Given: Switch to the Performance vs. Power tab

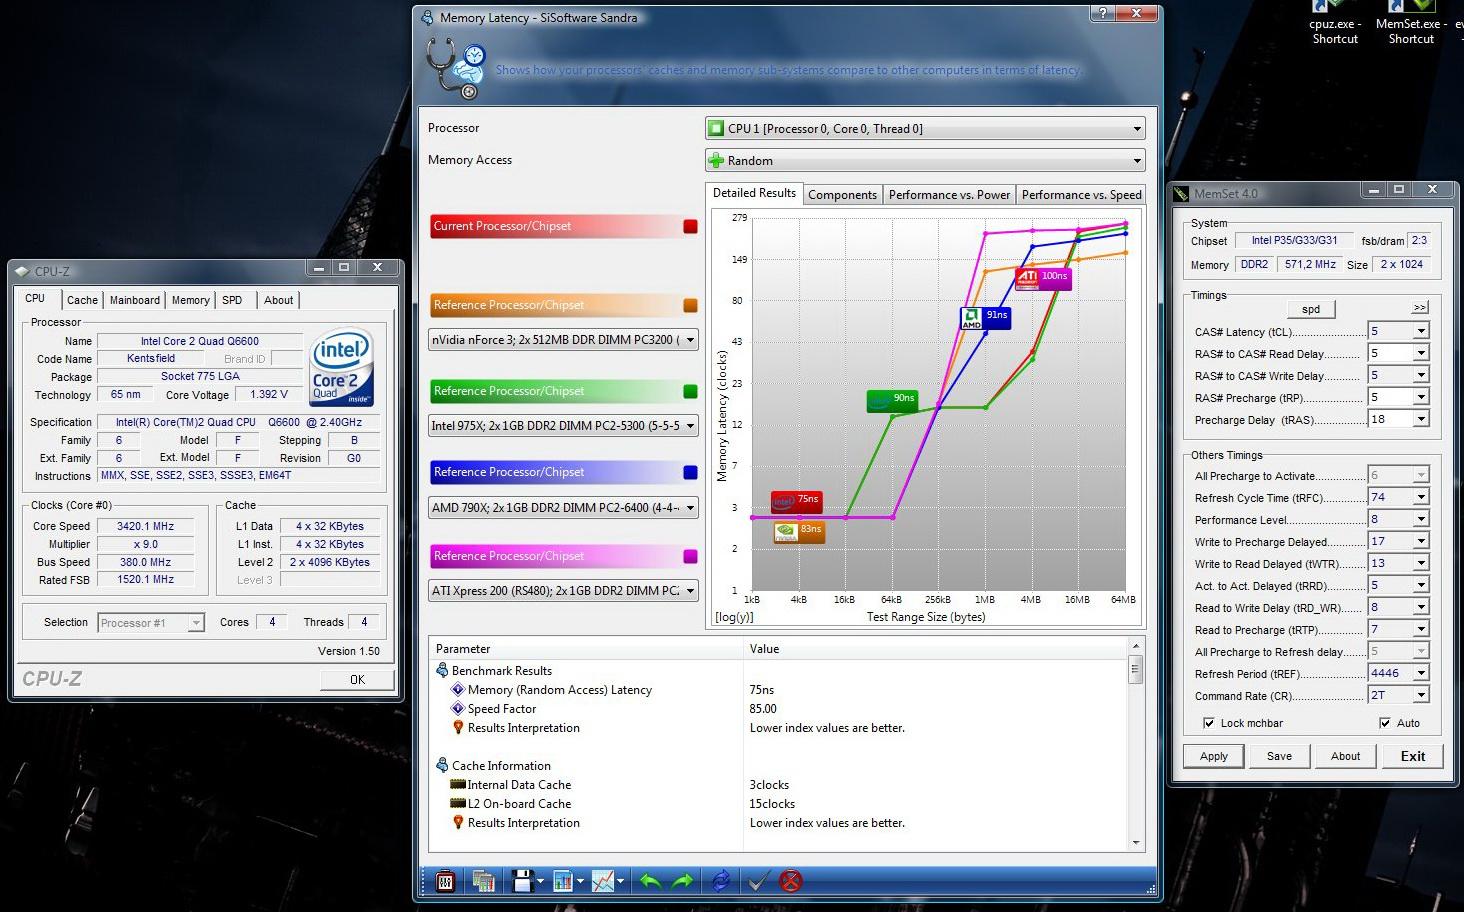Looking at the screenshot, I should click(x=949, y=195).
